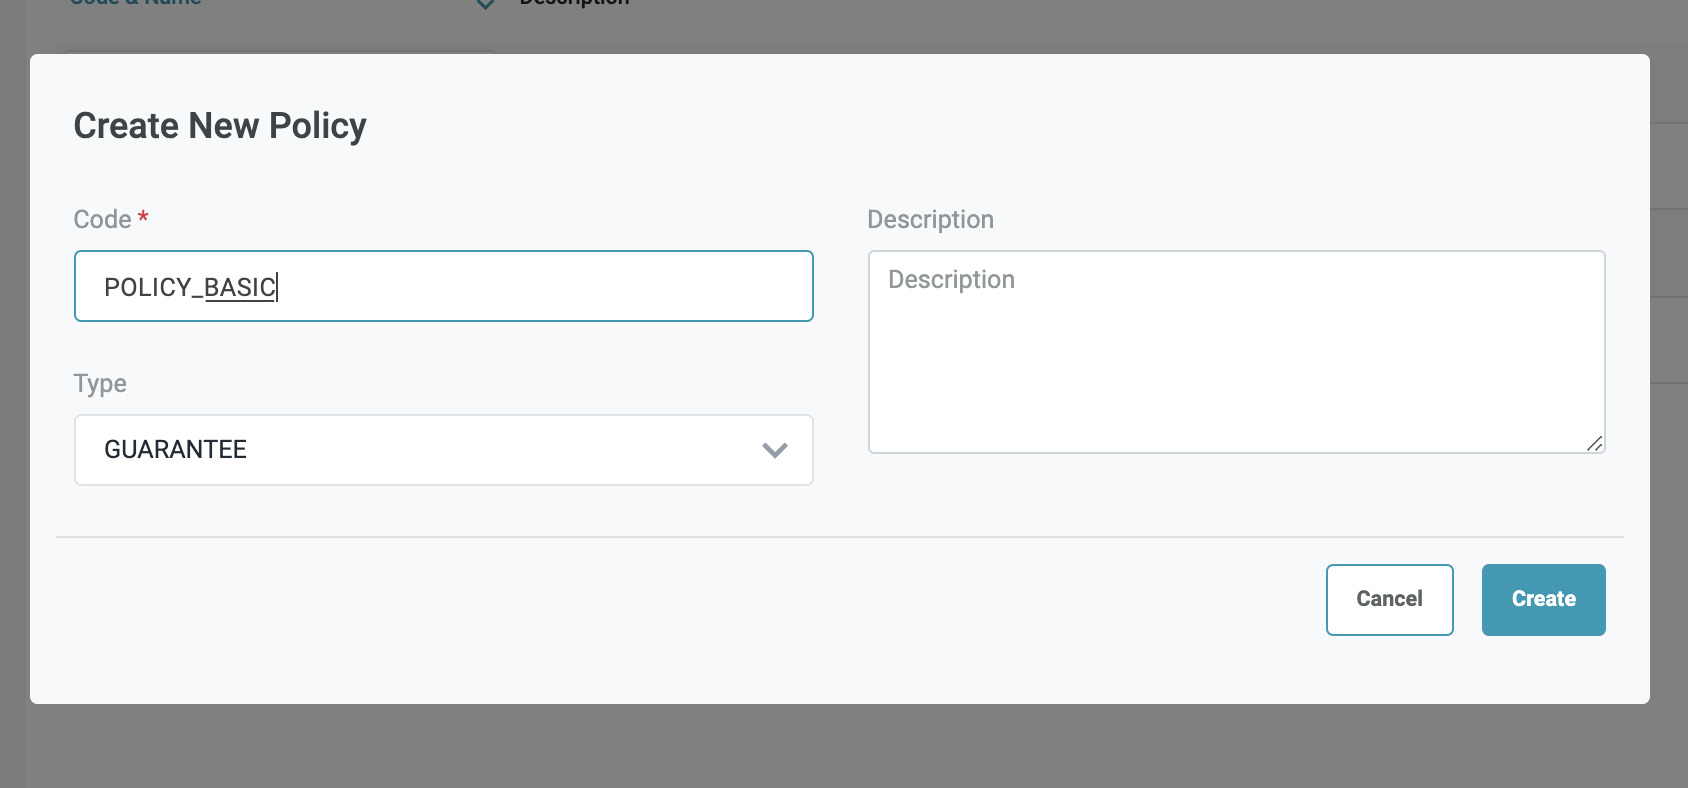
Task: Place cursor in POLICY_BASIC text
Action: pyautogui.click(x=190, y=288)
